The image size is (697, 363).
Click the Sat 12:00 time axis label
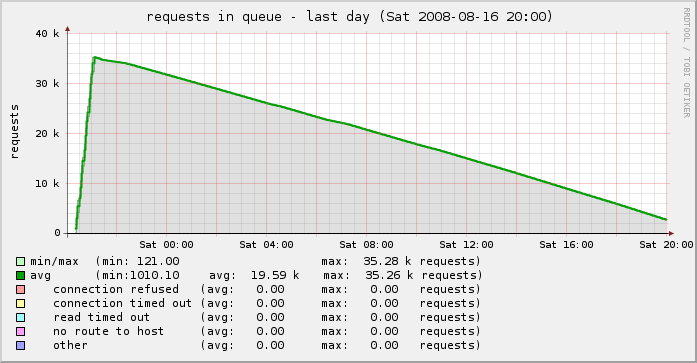click(466, 245)
